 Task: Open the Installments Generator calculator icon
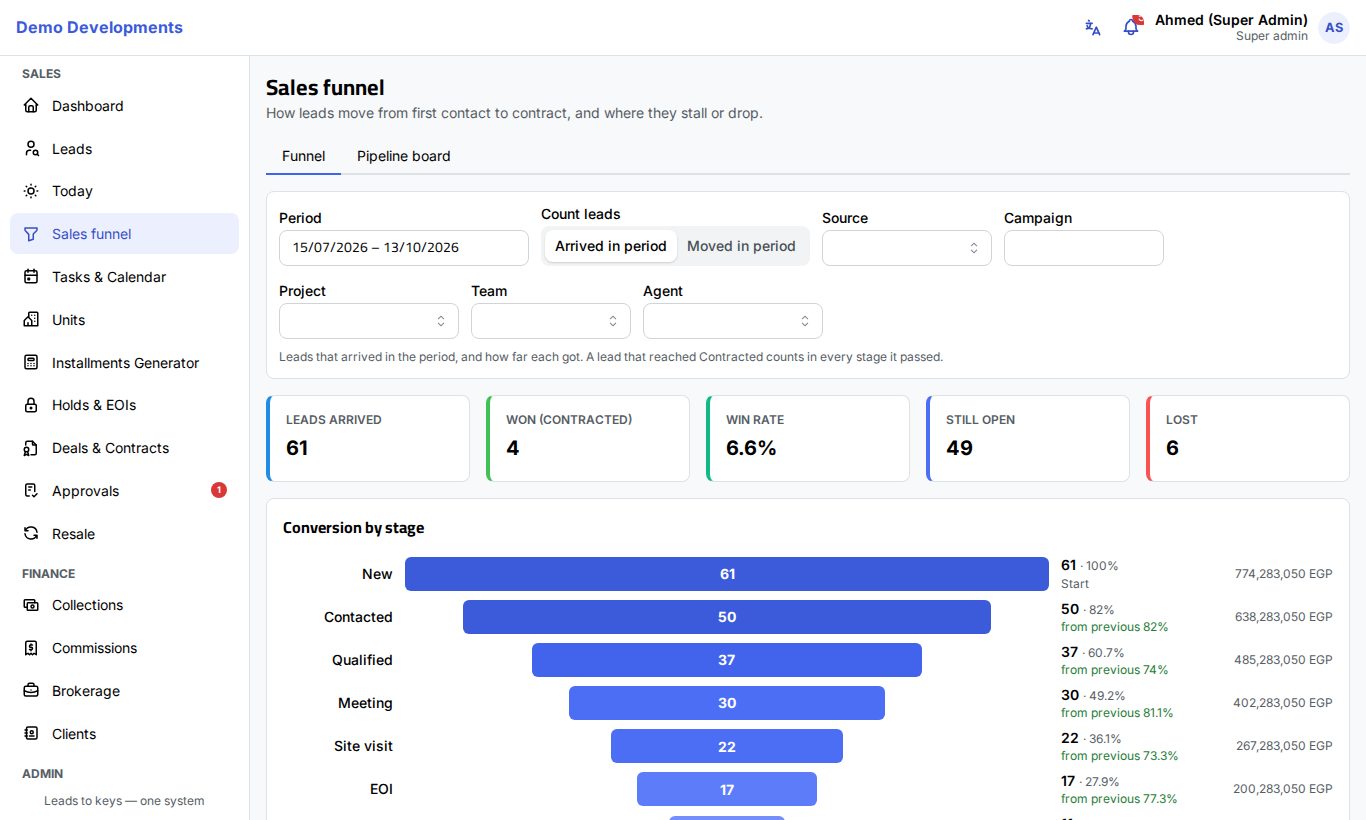[31, 363]
